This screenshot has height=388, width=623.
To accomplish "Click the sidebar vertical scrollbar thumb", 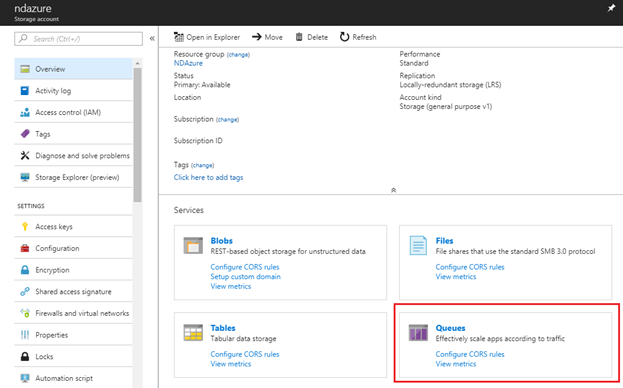I will [x=137, y=134].
